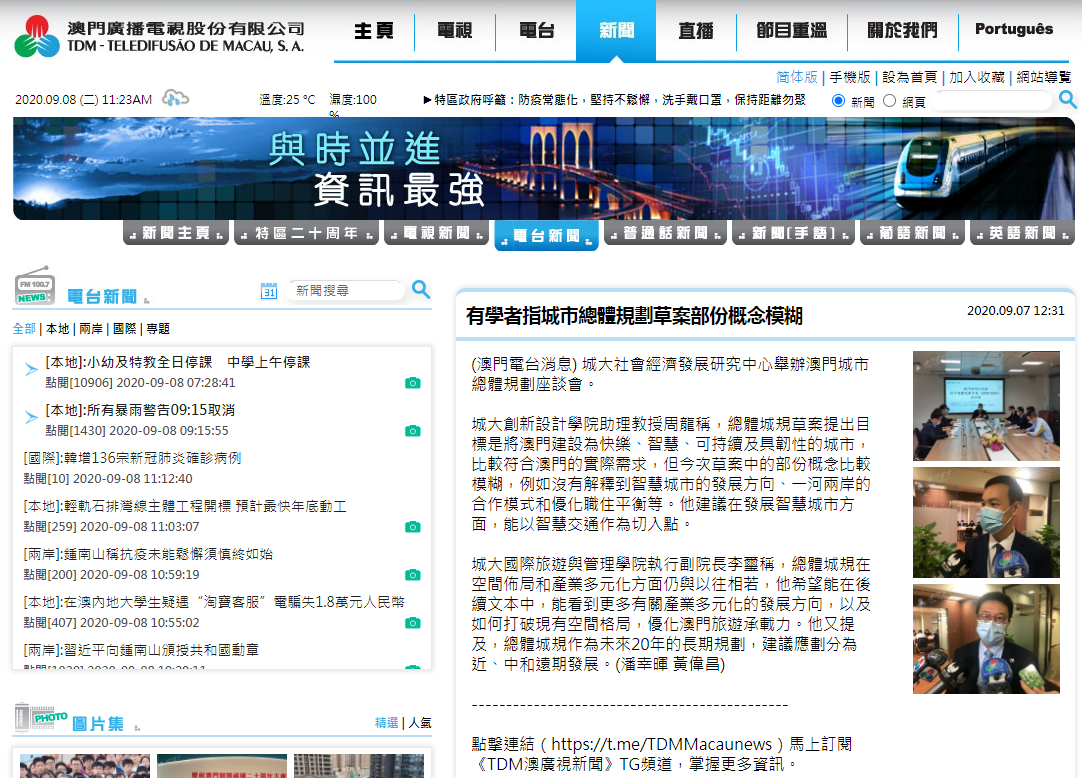Click the top-right site search magnifier icon
Viewport: 1082px width, 778px height.
1068,99
